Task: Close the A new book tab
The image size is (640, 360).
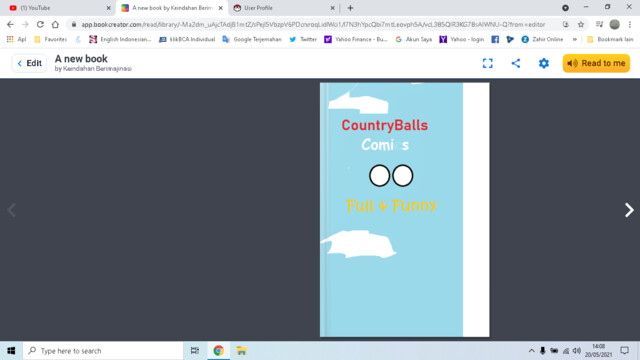Action: 220,8
